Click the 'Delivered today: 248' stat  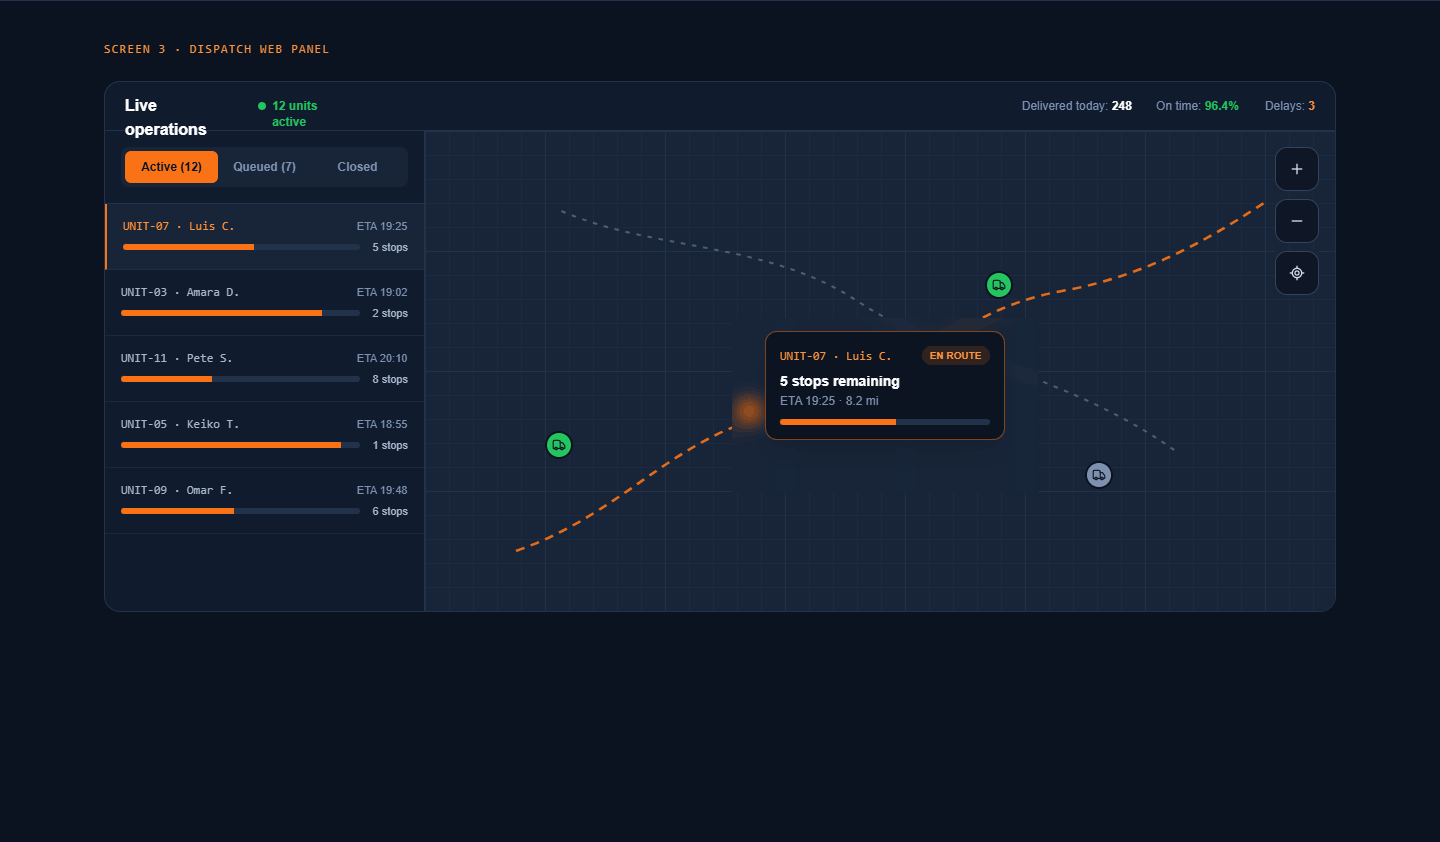point(1077,106)
